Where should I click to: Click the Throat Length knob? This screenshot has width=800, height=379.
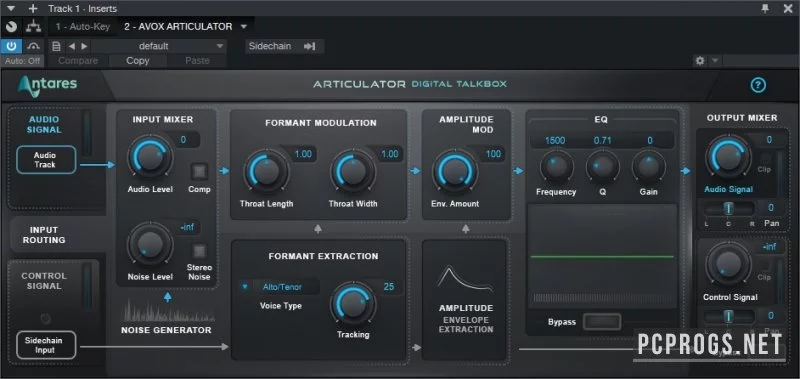coord(266,171)
